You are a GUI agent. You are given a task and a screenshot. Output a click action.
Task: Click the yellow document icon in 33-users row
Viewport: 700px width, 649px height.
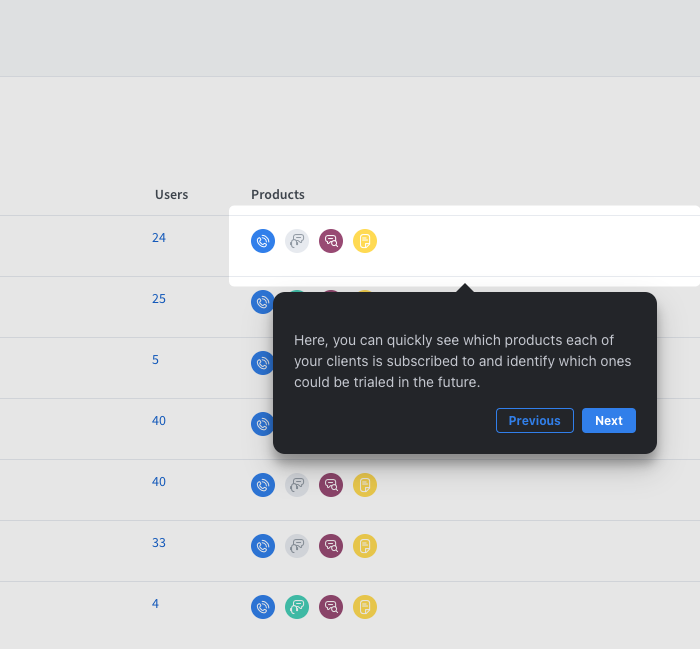pos(365,546)
